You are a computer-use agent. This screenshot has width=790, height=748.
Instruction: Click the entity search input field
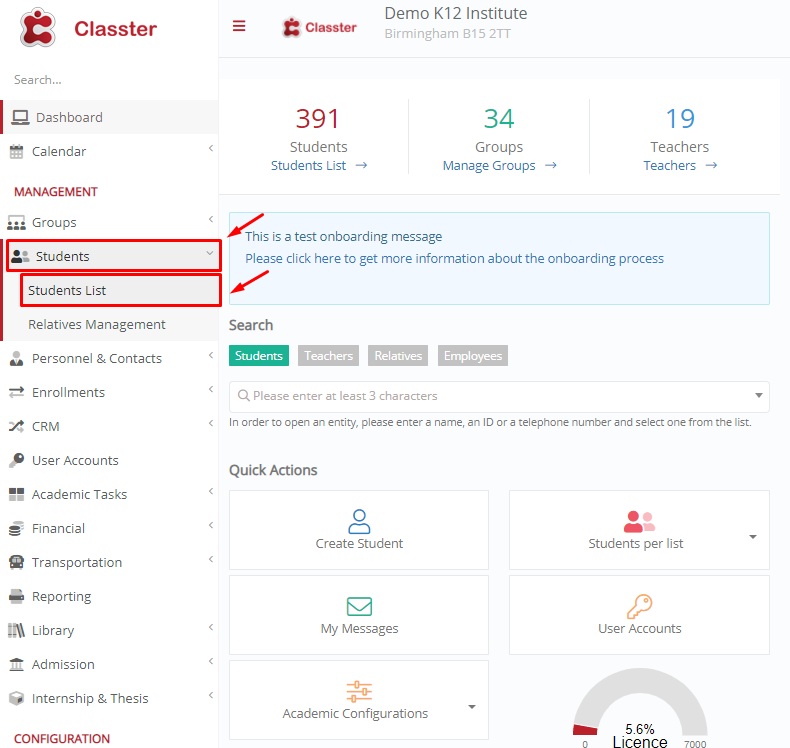pos(499,396)
